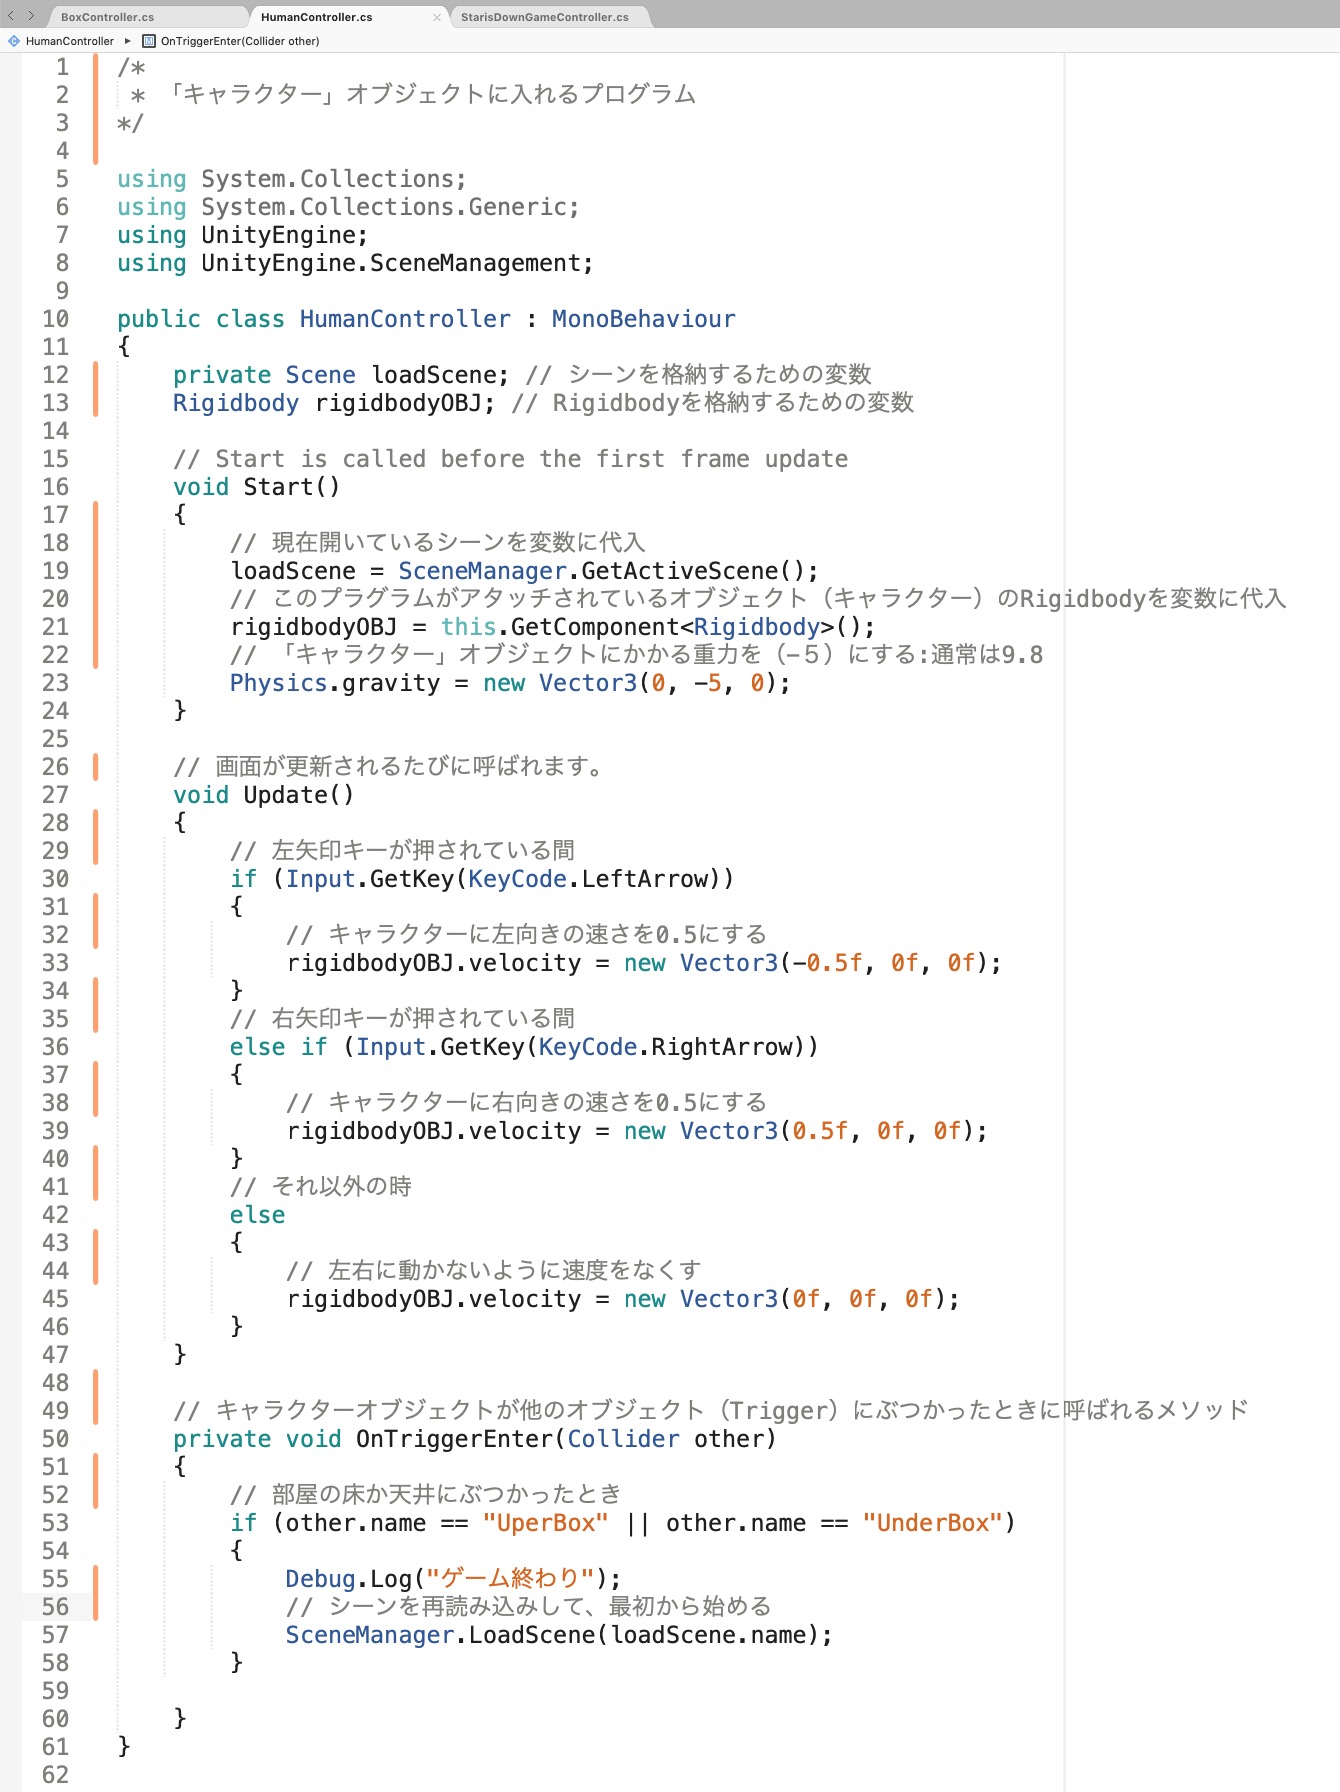
Task: Open the OnTriggerEnter member dropdown
Action: point(239,41)
